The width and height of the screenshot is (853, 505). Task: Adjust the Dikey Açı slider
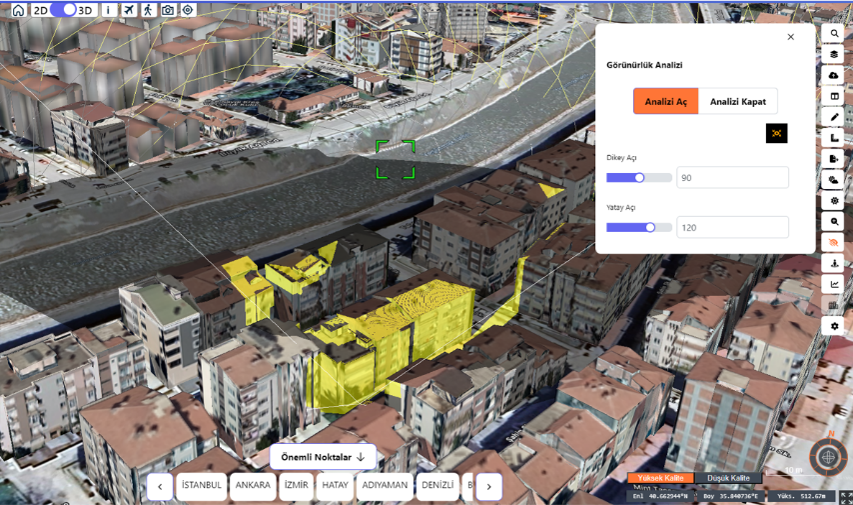[x=639, y=178]
